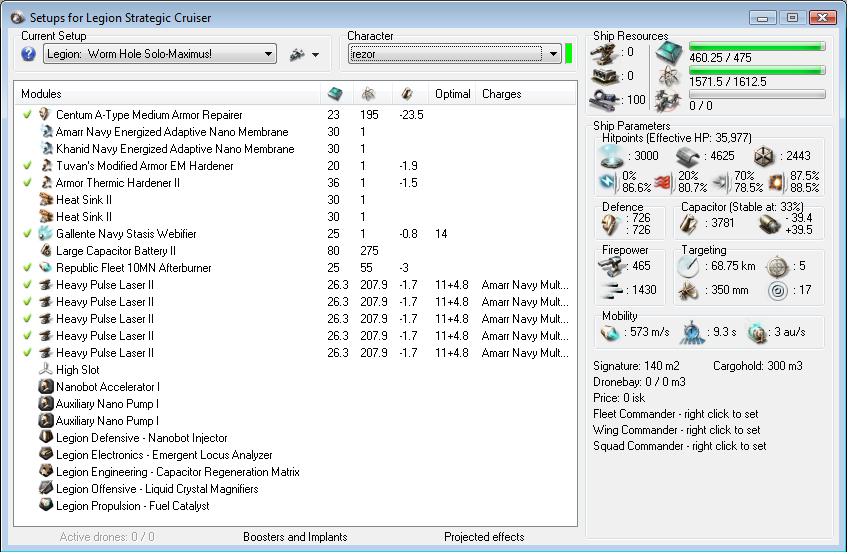Click the launcher hardpoints icon in Ship Resources
848x554 pixels.
tap(605, 76)
